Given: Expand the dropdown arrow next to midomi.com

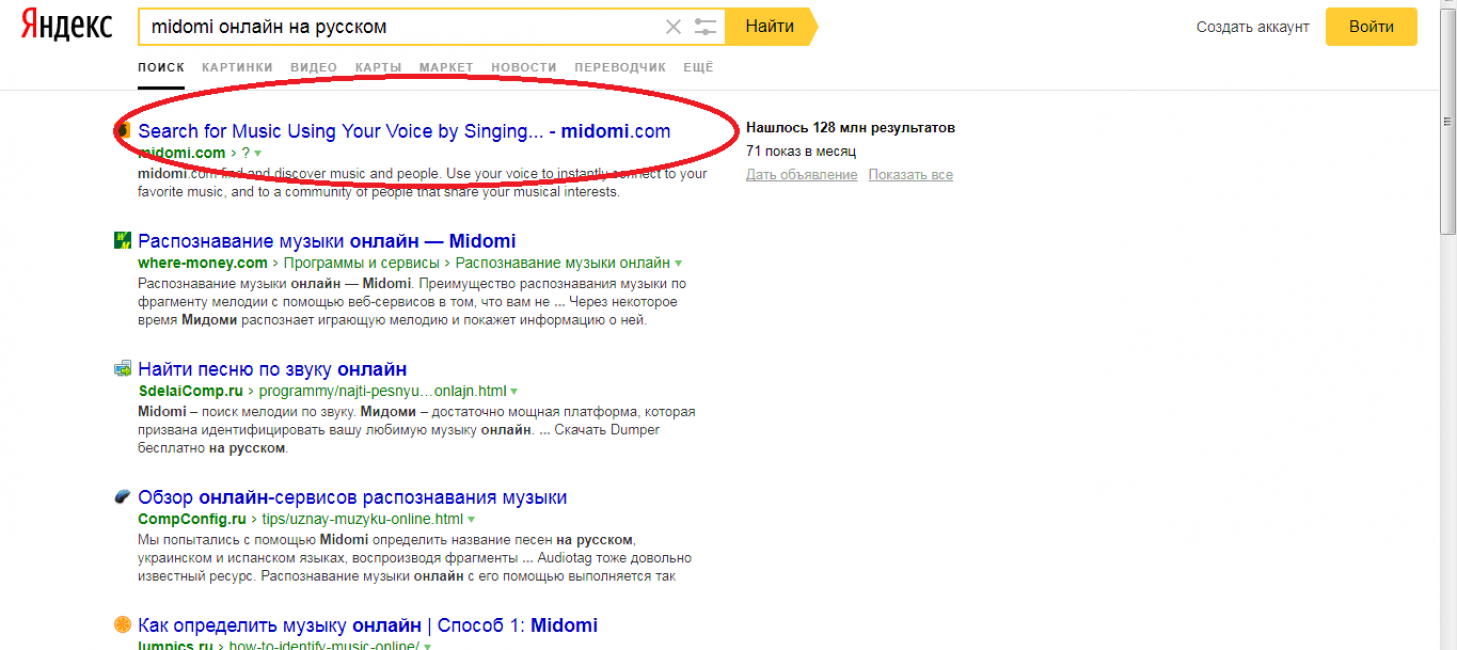Looking at the screenshot, I should click(257, 153).
